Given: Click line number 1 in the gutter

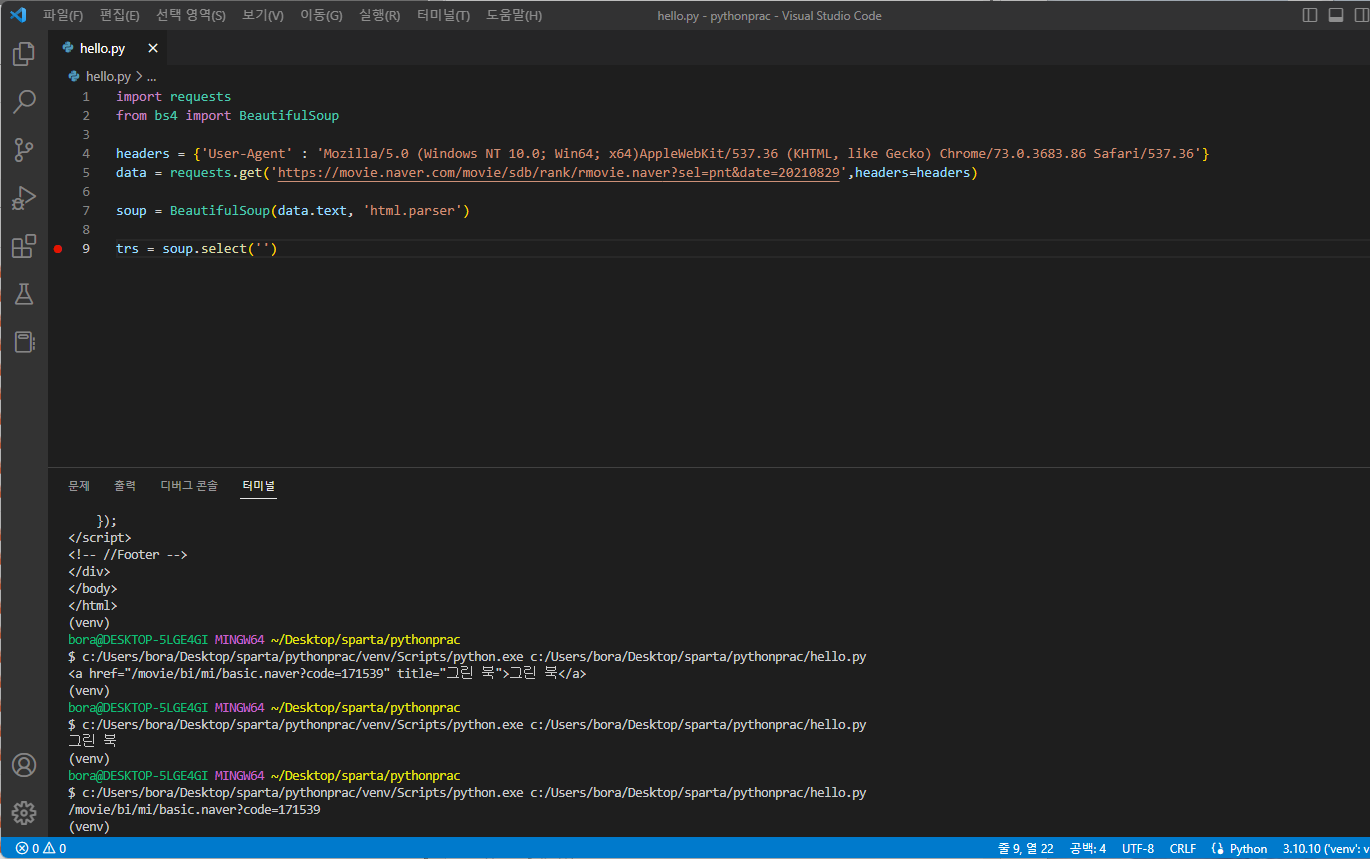Looking at the screenshot, I should tap(86, 97).
